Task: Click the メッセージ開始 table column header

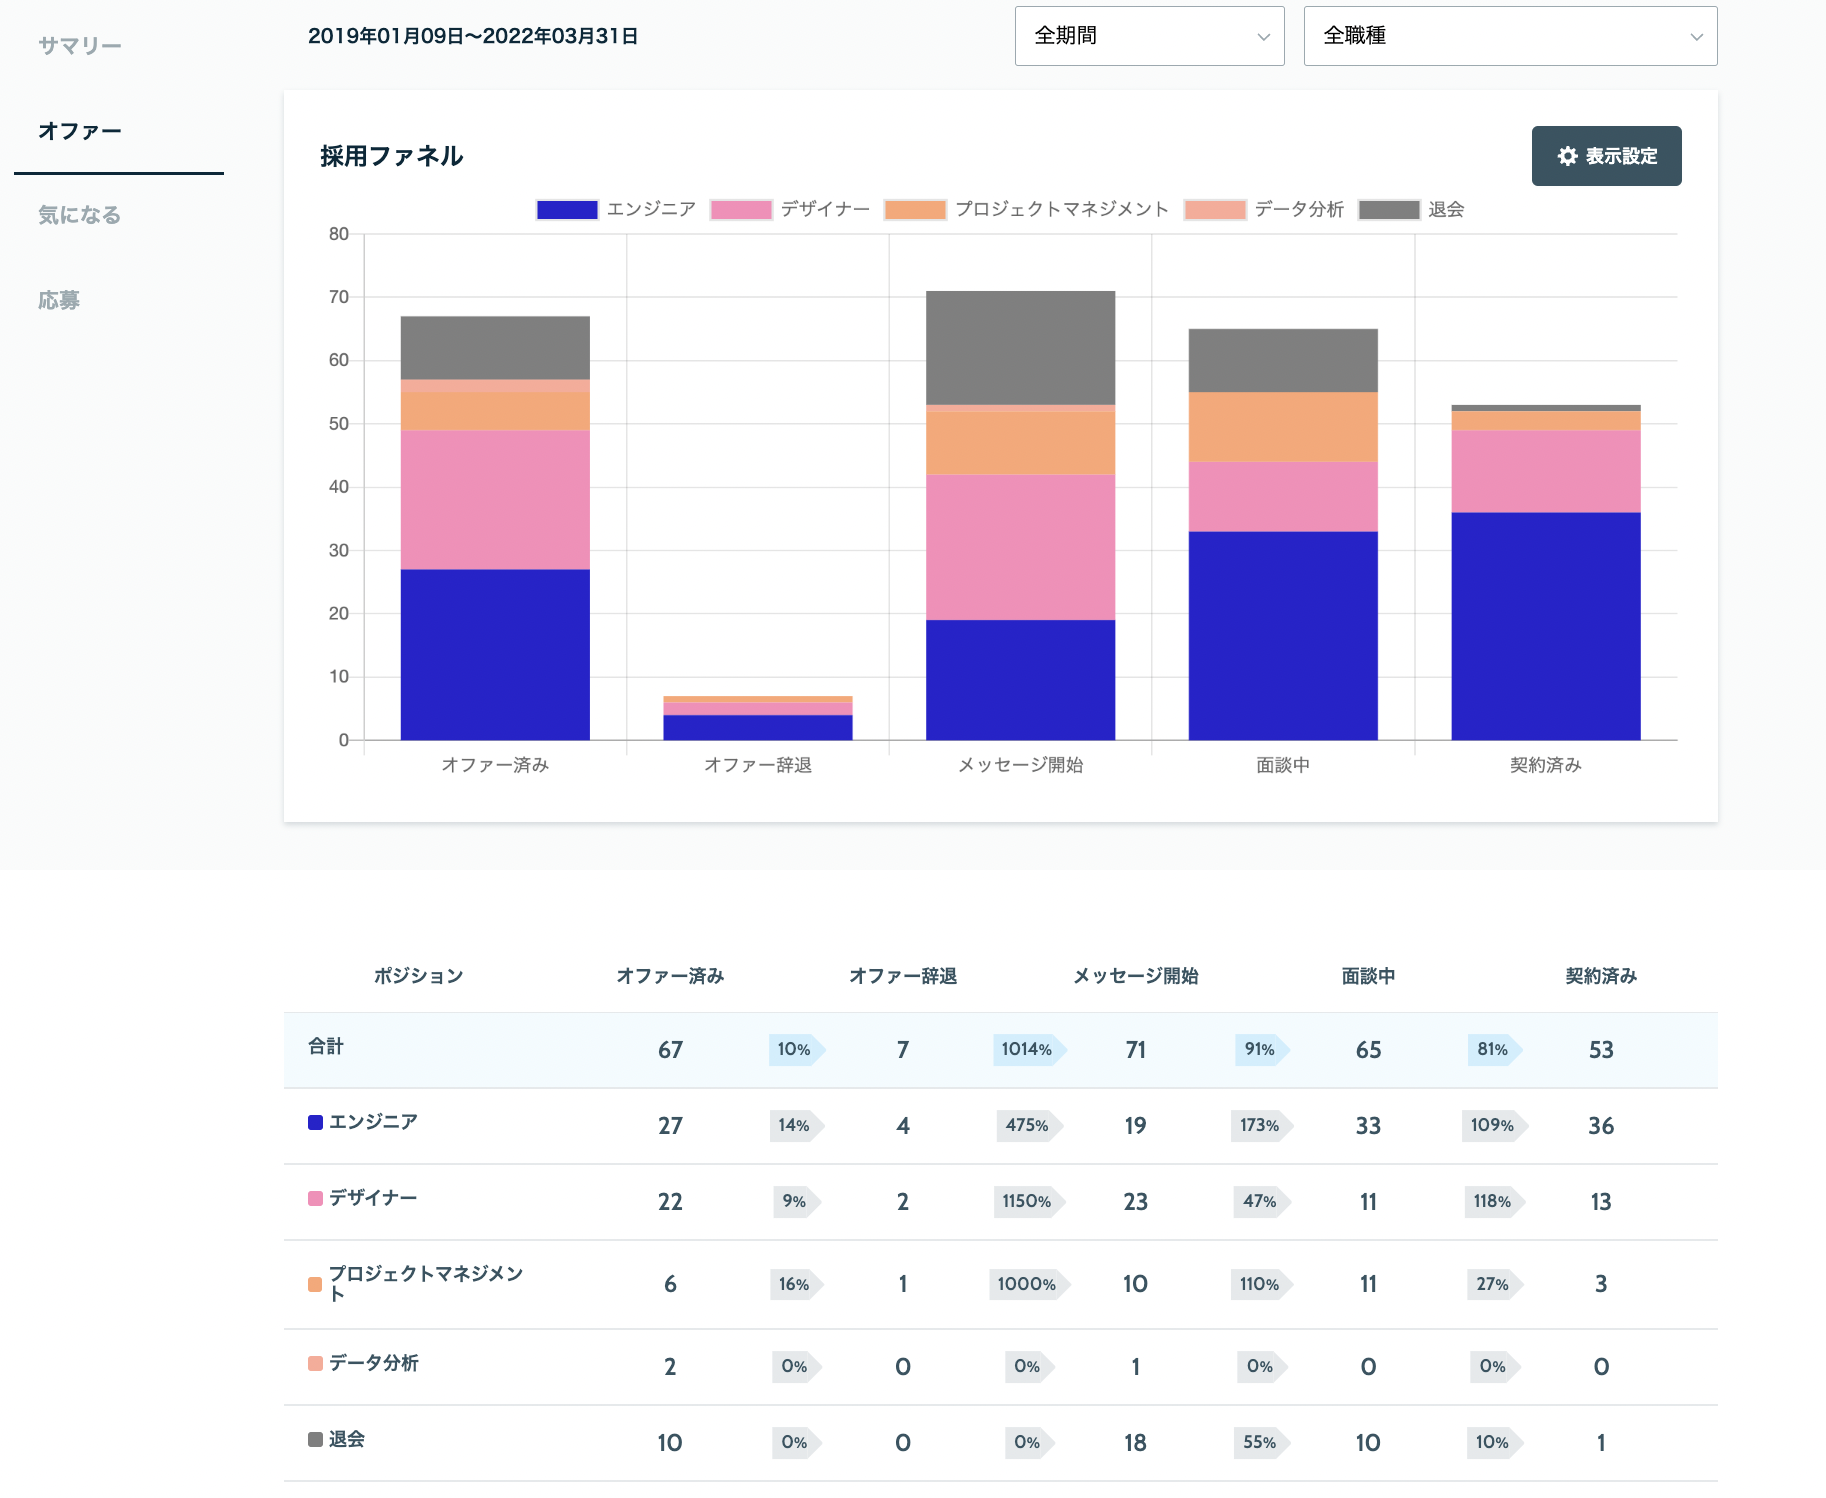Action: (1136, 976)
